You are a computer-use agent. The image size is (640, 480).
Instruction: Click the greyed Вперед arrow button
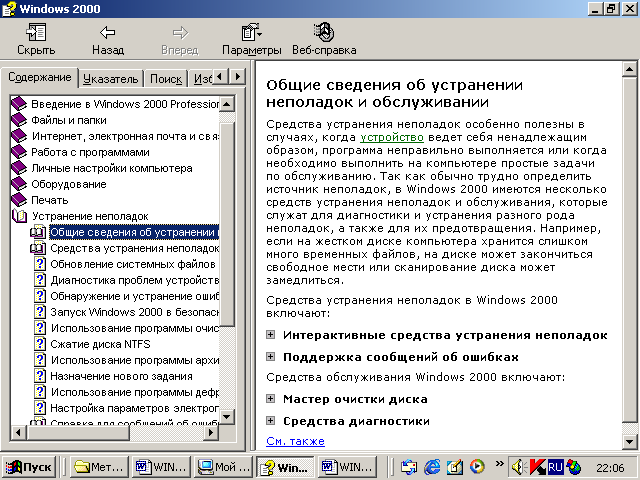[180, 39]
